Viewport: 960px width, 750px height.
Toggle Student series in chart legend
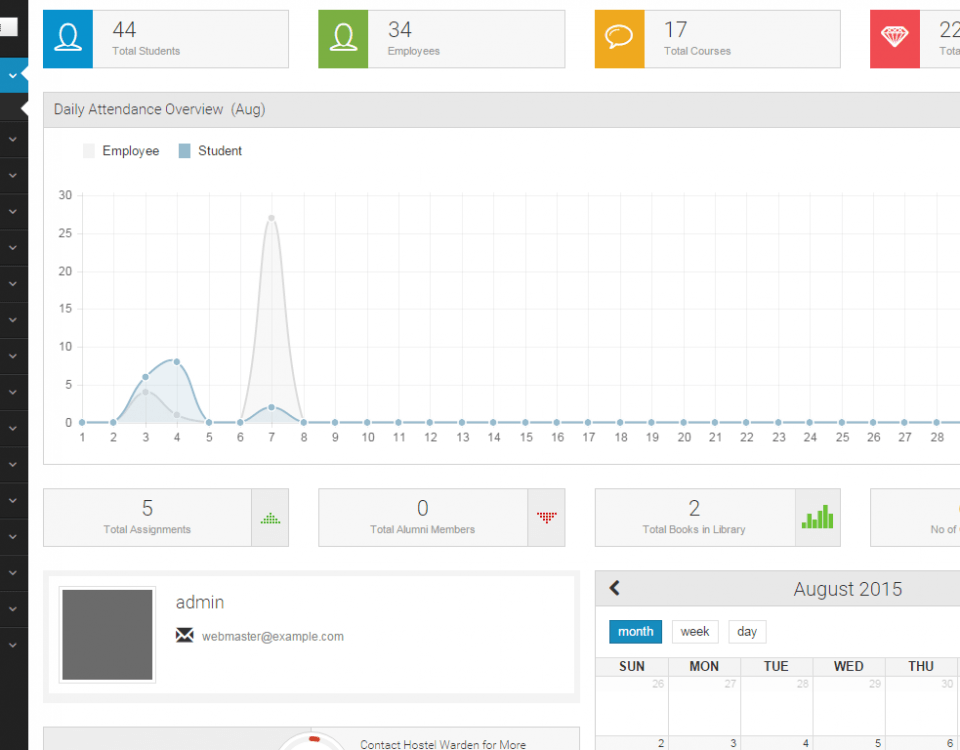pyautogui.click(x=210, y=151)
